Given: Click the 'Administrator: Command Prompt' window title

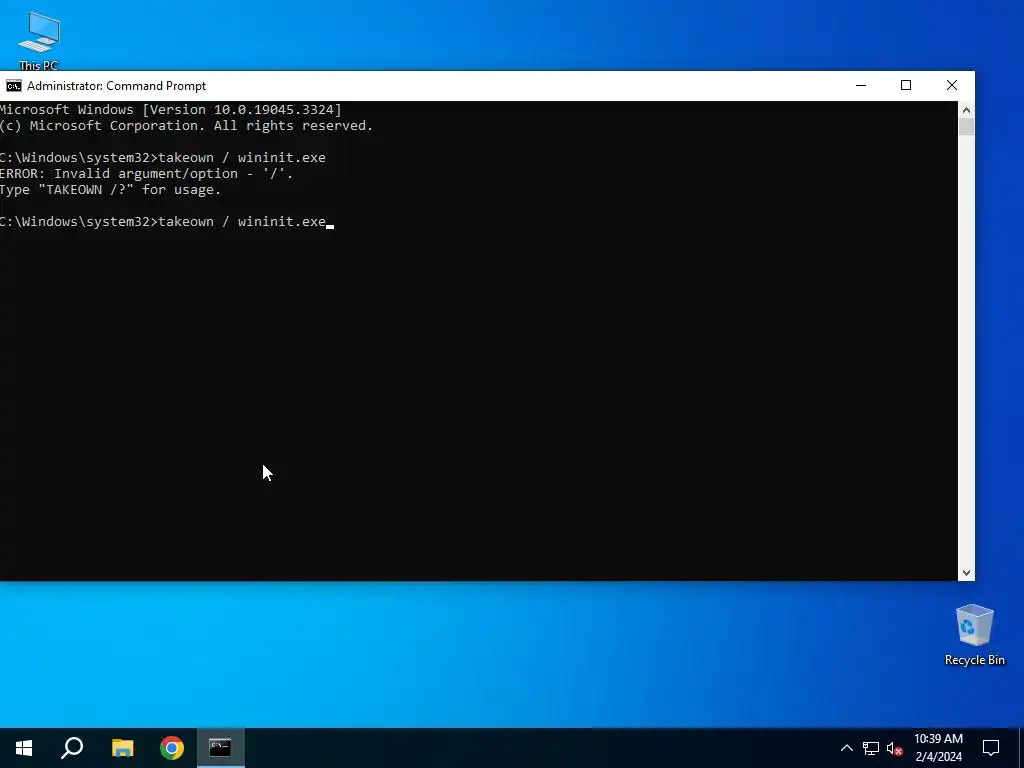Looking at the screenshot, I should point(116,86).
